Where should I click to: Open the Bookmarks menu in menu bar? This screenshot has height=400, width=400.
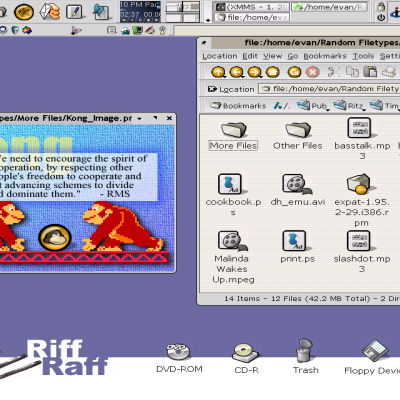click(x=325, y=56)
